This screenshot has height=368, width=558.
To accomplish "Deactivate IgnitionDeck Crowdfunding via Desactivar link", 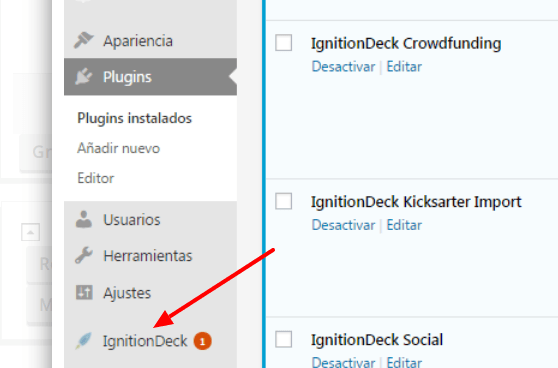I will [x=343, y=67].
